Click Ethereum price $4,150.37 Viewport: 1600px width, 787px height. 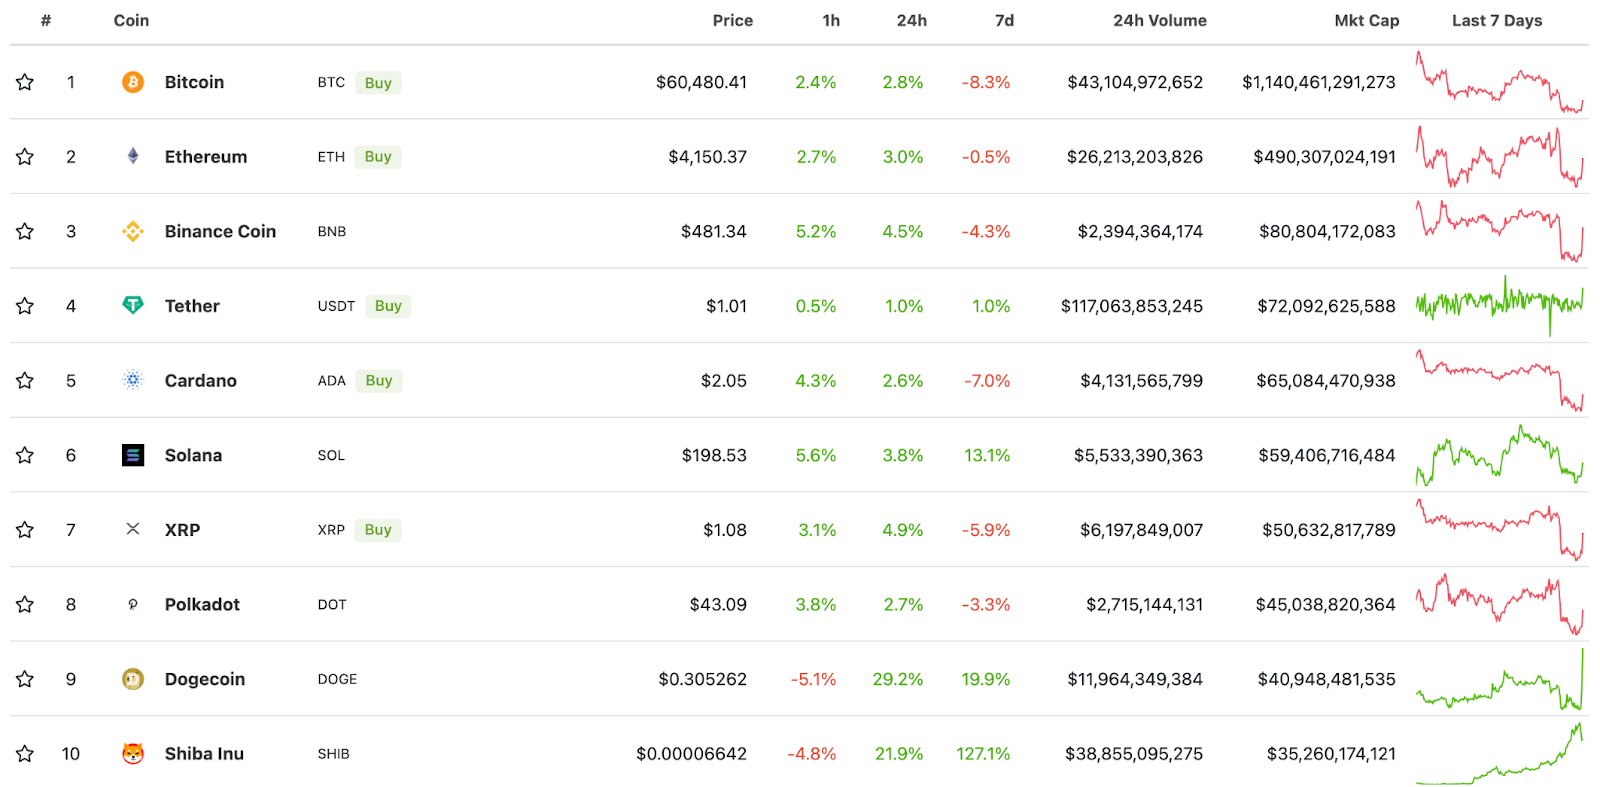point(708,156)
